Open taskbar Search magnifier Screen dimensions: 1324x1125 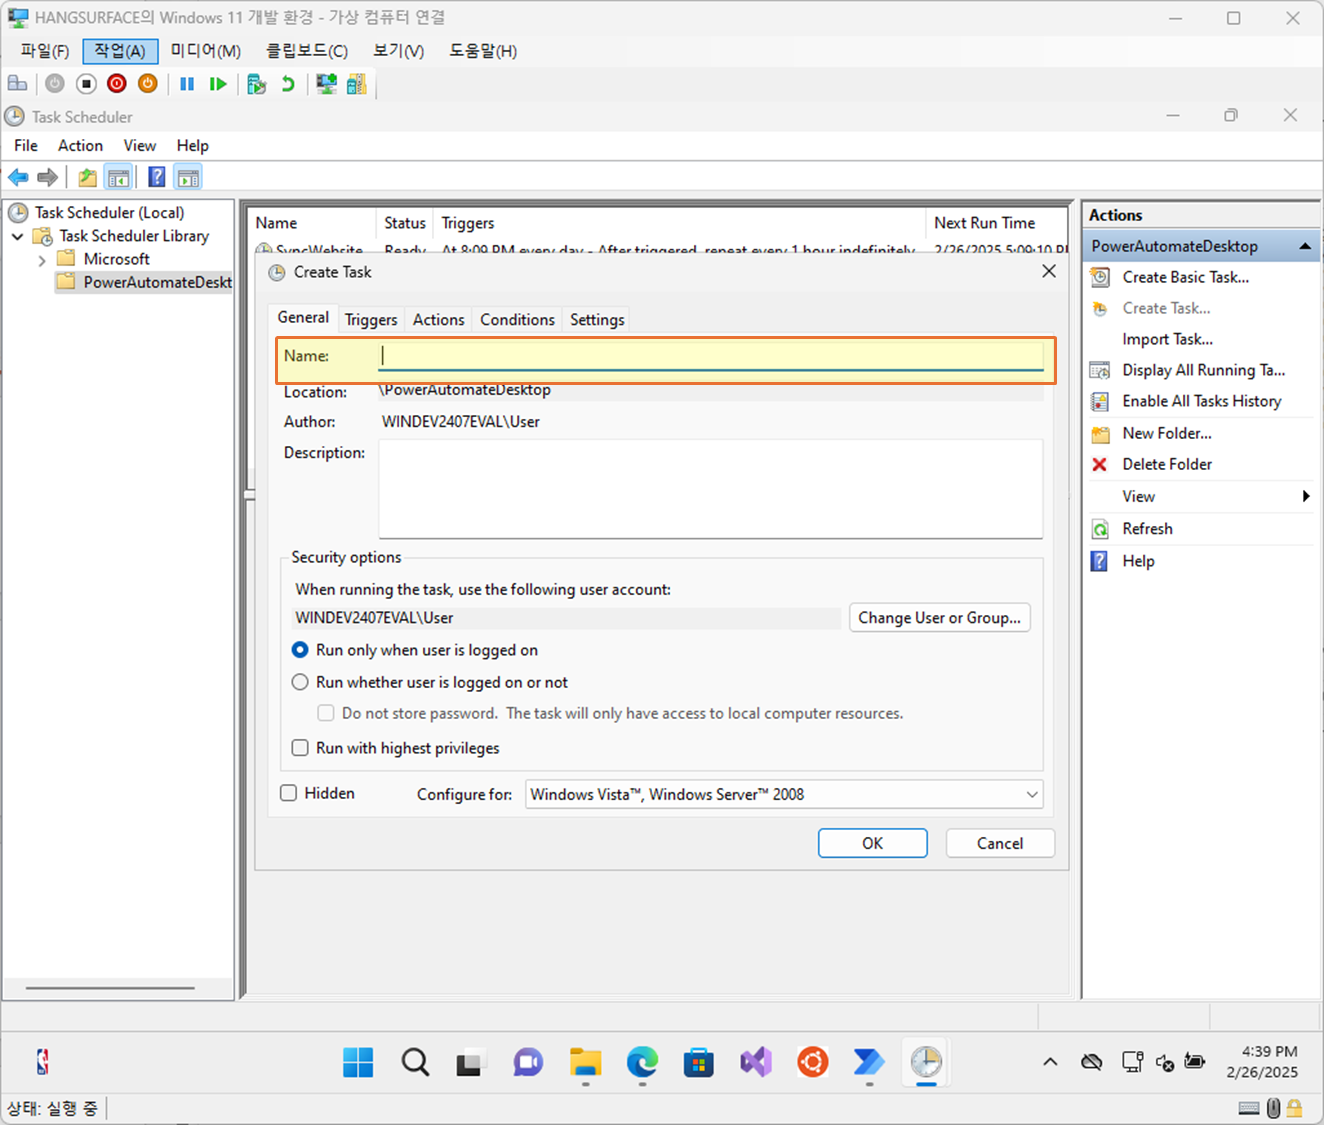pos(415,1062)
